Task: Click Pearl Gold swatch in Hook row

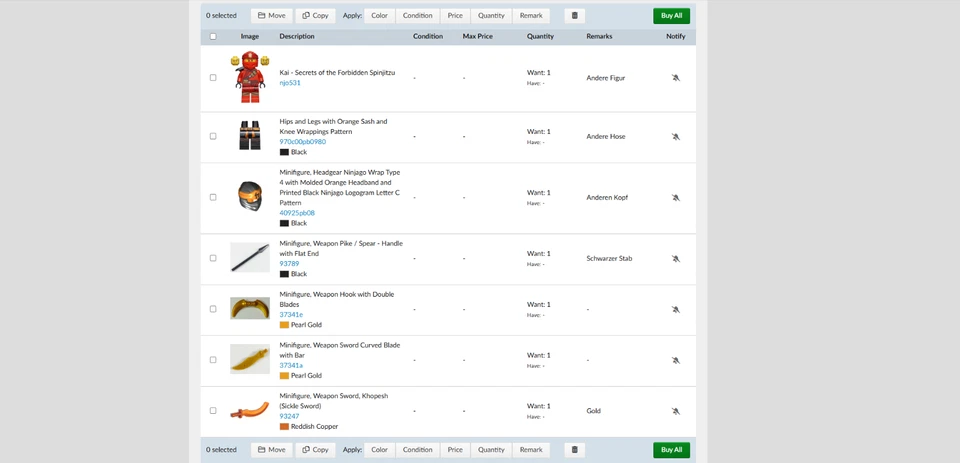Action: (x=284, y=325)
